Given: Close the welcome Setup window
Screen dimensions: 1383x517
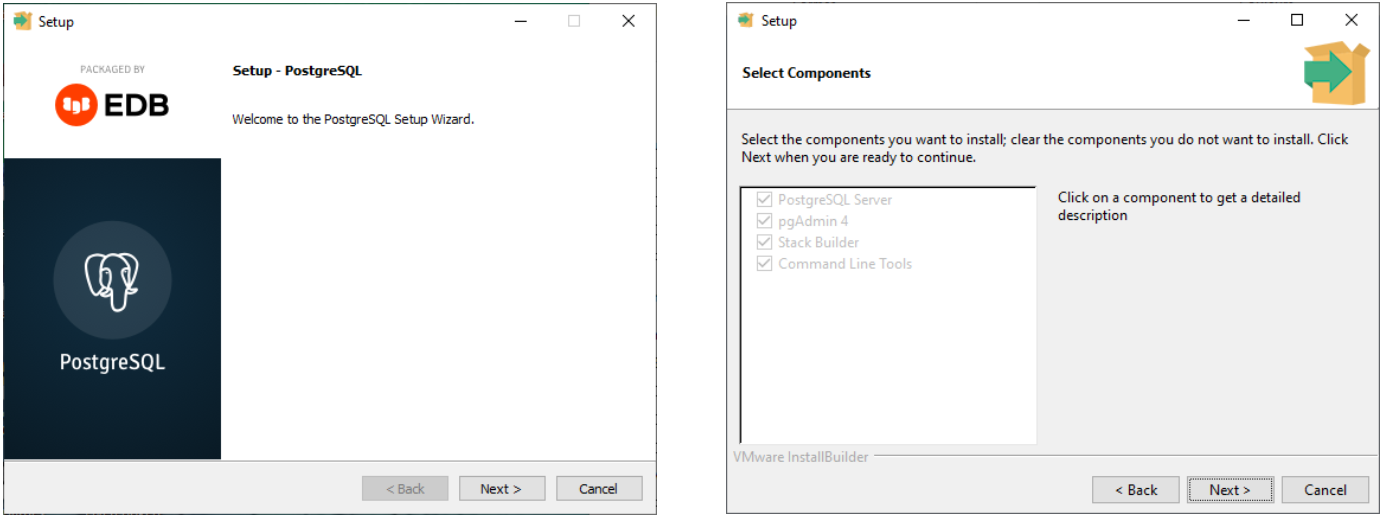Looking at the screenshot, I should click(628, 21).
